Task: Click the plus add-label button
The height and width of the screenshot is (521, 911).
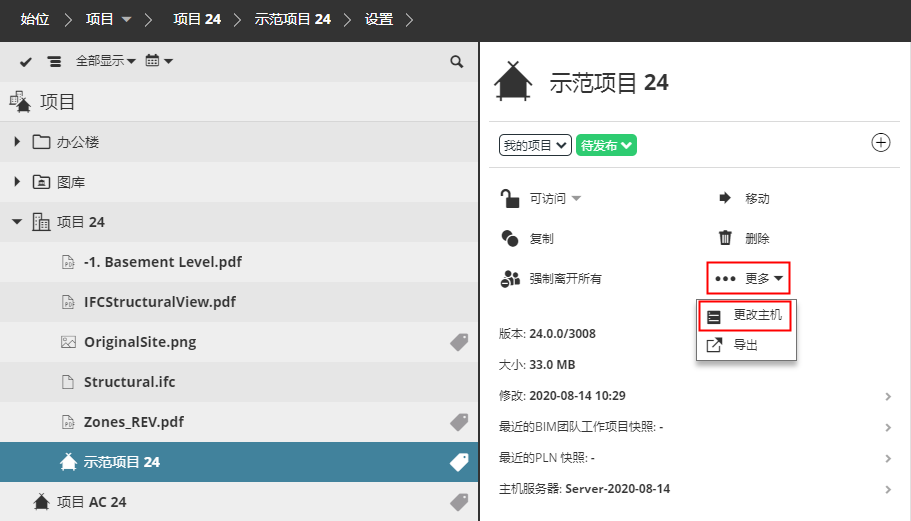Action: pos(881,142)
